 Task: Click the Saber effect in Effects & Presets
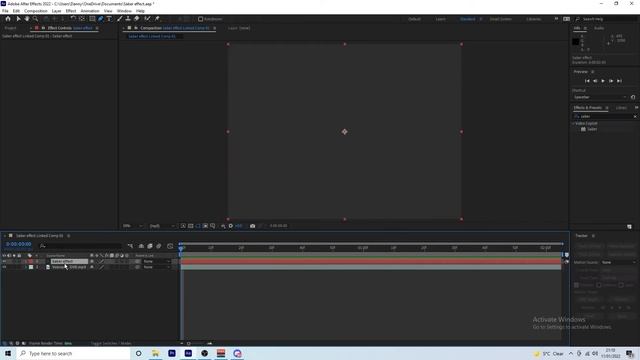[591, 129]
